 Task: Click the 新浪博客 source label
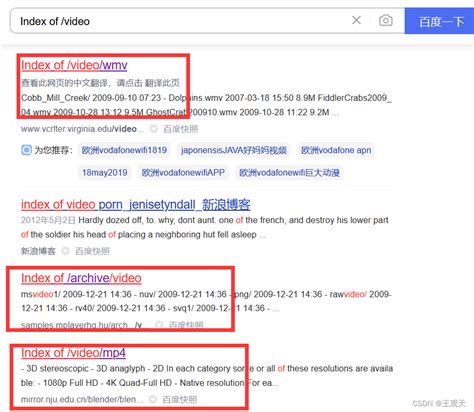tap(38, 251)
